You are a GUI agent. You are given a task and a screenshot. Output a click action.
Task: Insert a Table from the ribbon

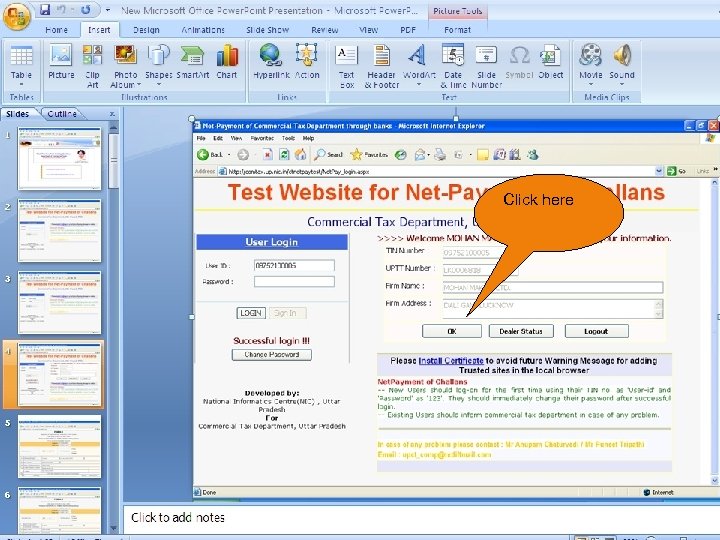(21, 67)
